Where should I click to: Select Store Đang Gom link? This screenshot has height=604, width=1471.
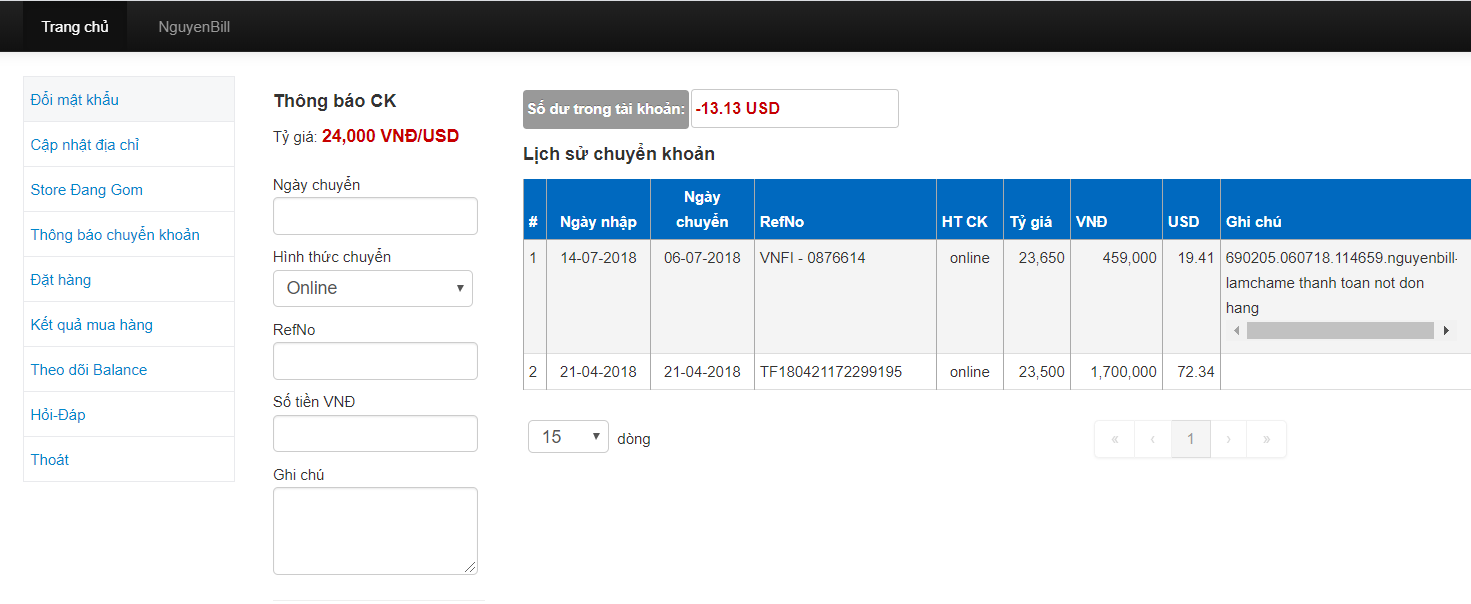click(87, 190)
